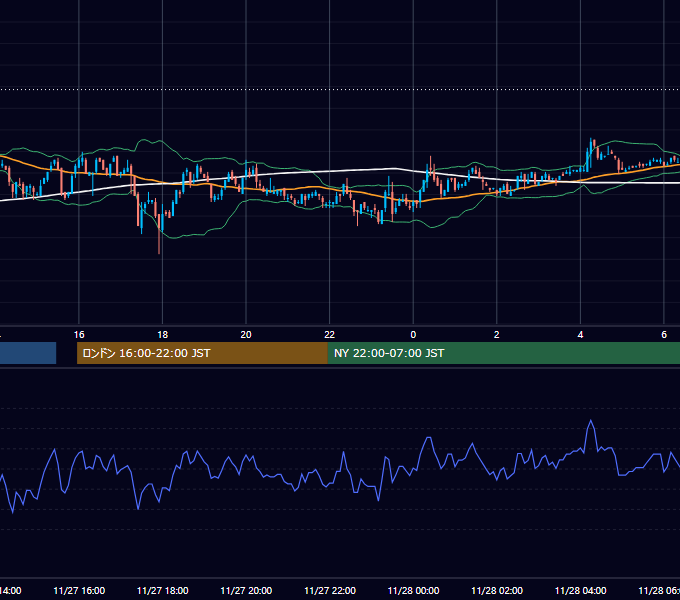The width and height of the screenshot is (680, 600).
Task: Click the "22" hour label on chart axis
Action: [x=330, y=335]
